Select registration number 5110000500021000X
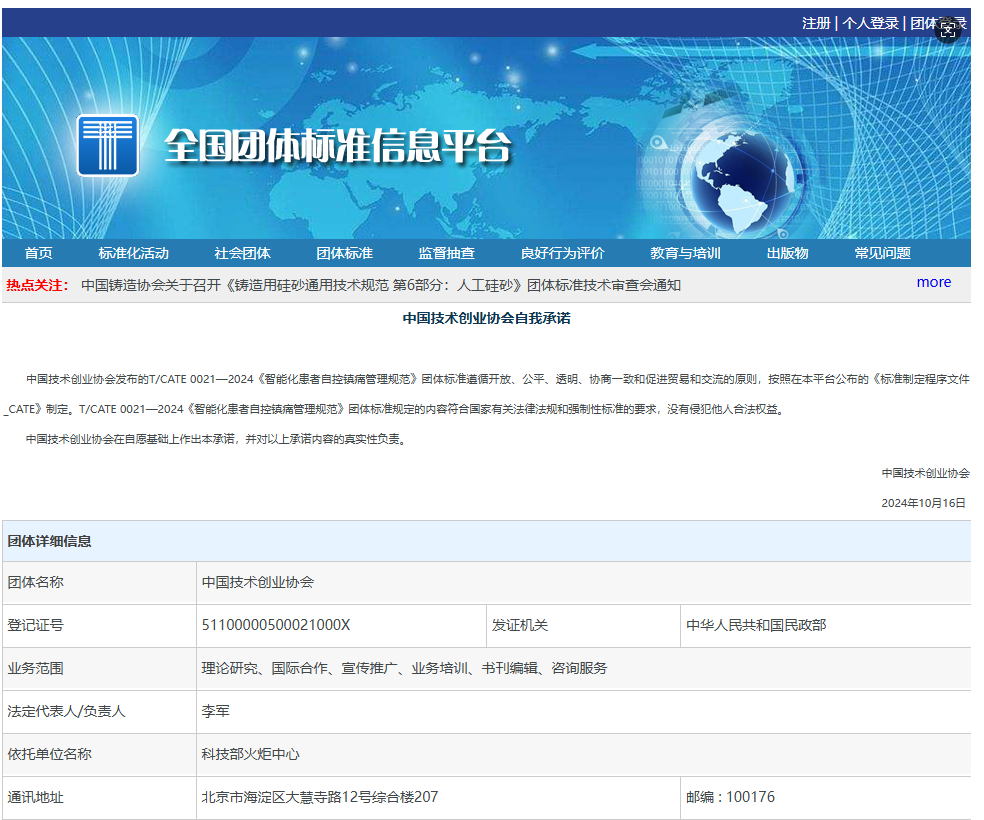Screen dimensions: 984x820 tap(341, 626)
